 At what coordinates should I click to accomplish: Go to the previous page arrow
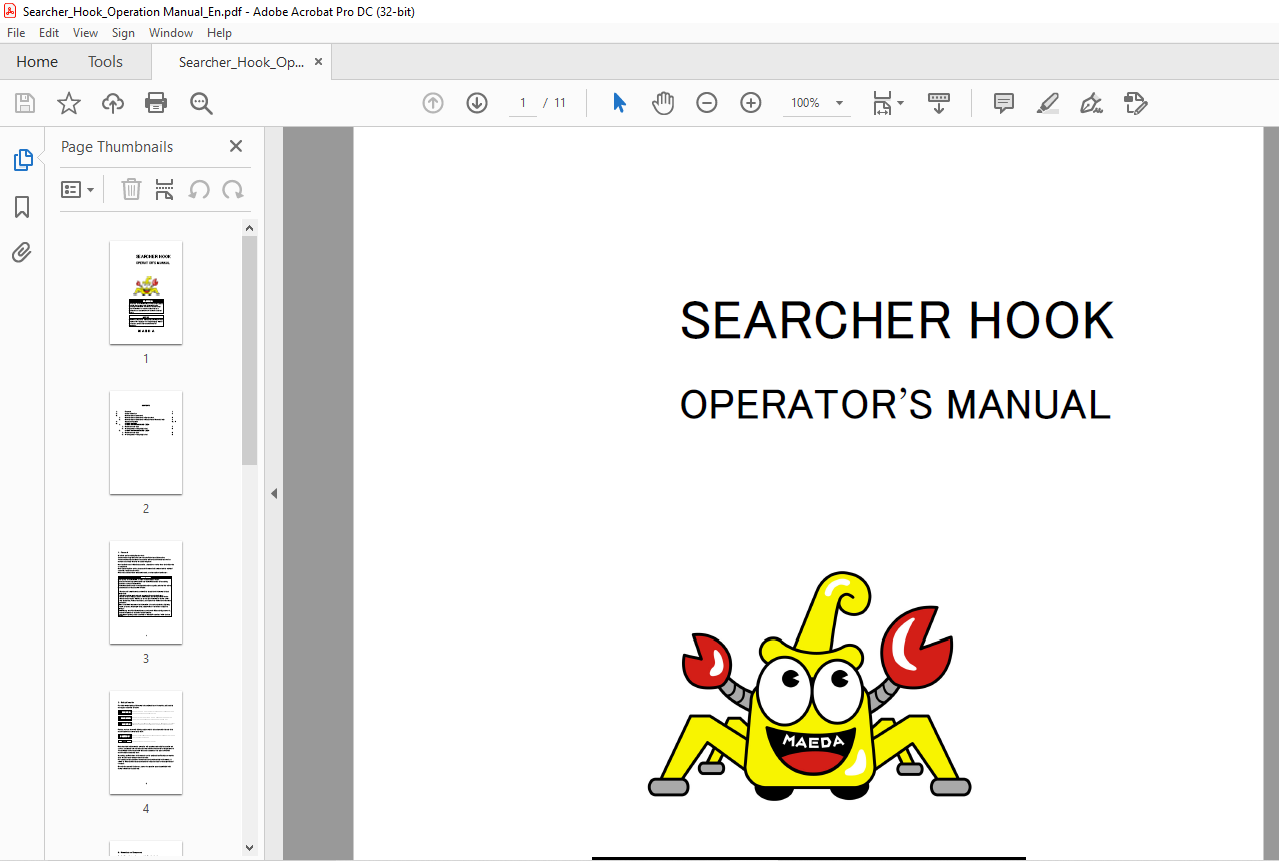pos(433,103)
